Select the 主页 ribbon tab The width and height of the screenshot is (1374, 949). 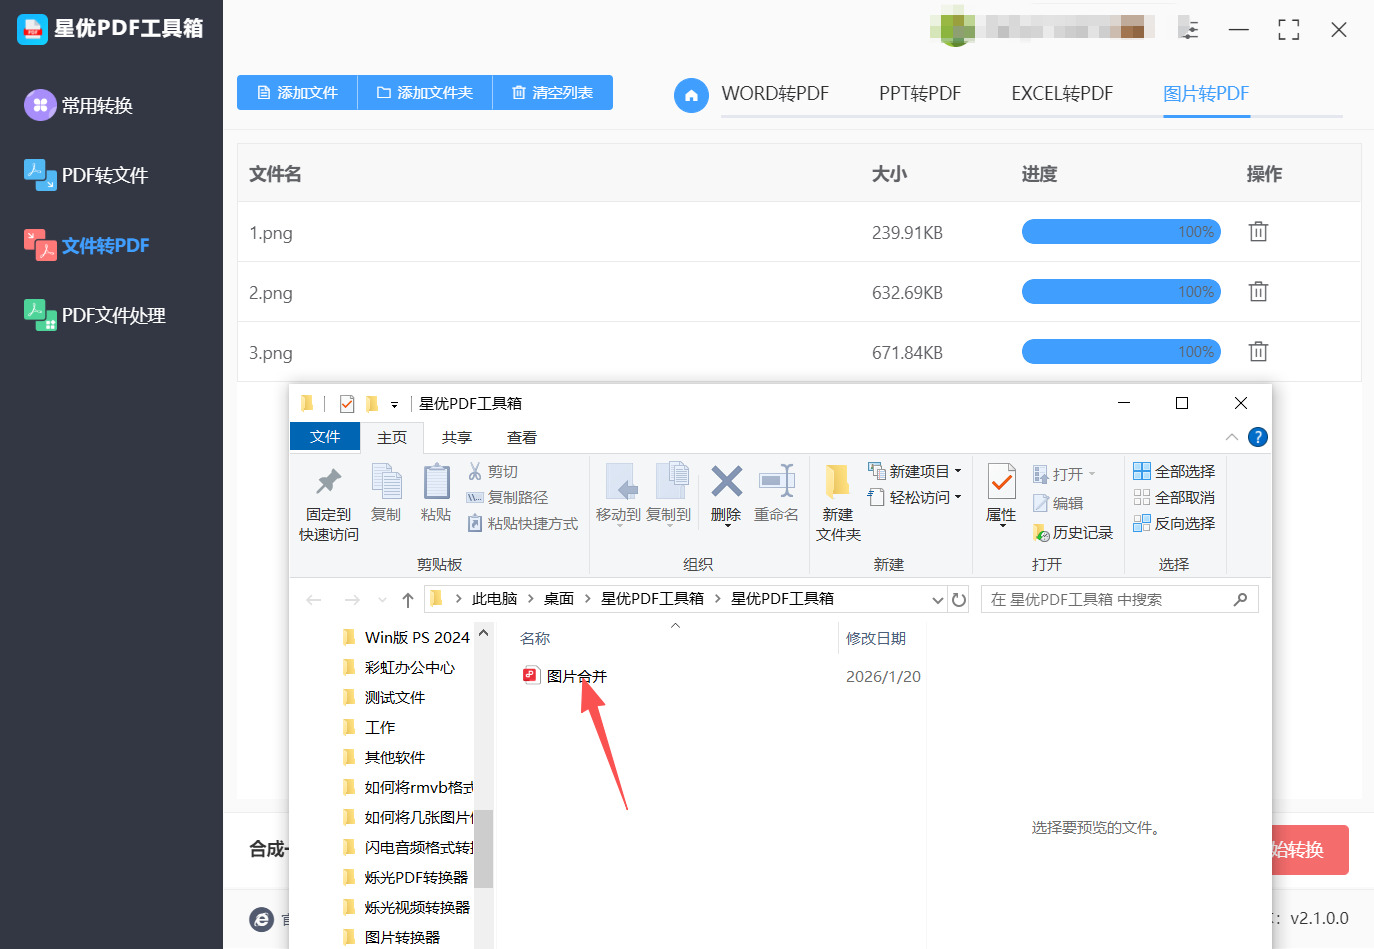coord(392,438)
